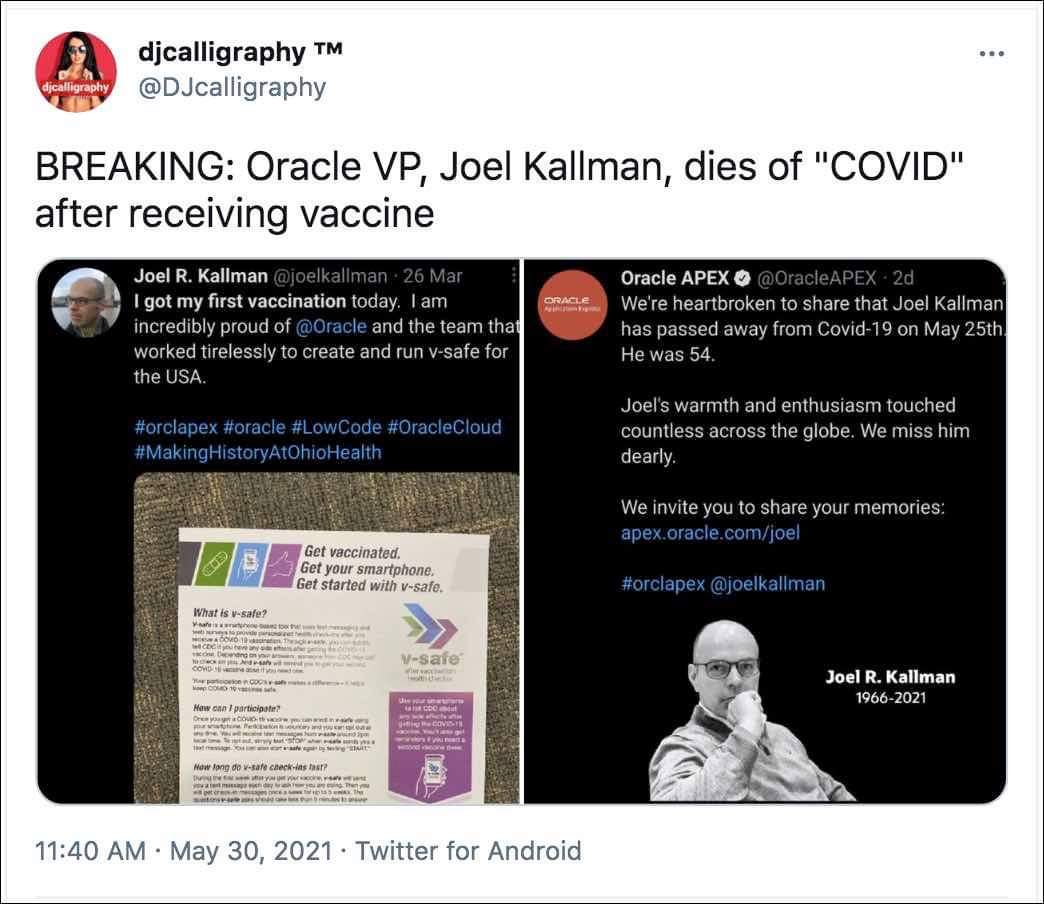Click the verified badge beside Oracle APEX
Screen dimensions: 1044x904
point(745,277)
